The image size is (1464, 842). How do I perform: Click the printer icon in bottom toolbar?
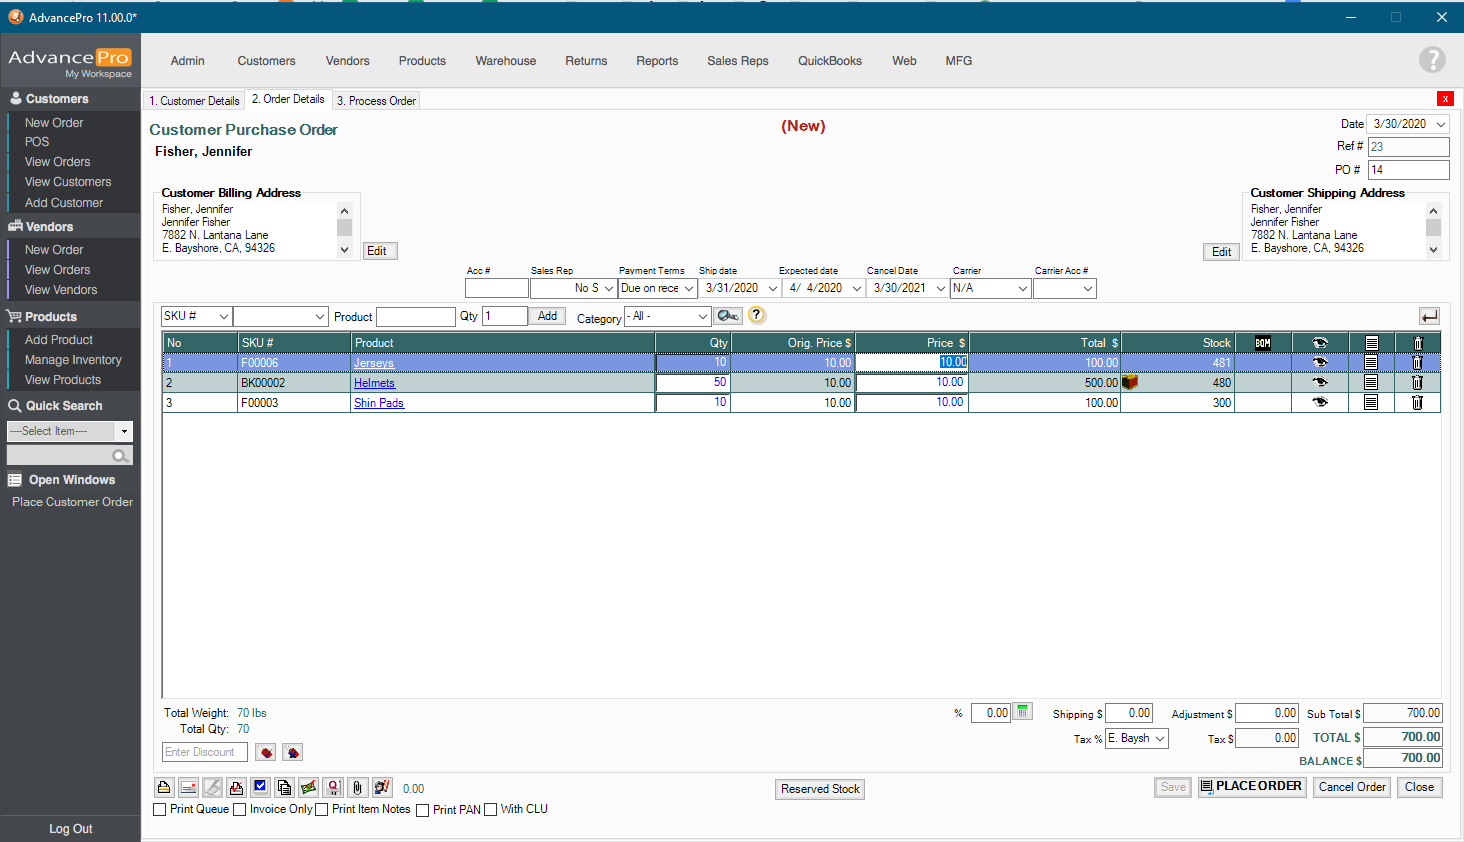(x=165, y=788)
